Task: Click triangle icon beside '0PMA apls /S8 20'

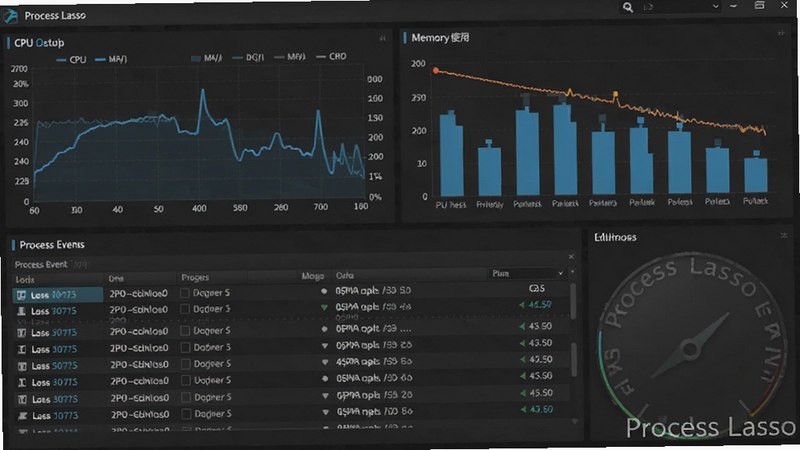Action: pyautogui.click(x=325, y=395)
